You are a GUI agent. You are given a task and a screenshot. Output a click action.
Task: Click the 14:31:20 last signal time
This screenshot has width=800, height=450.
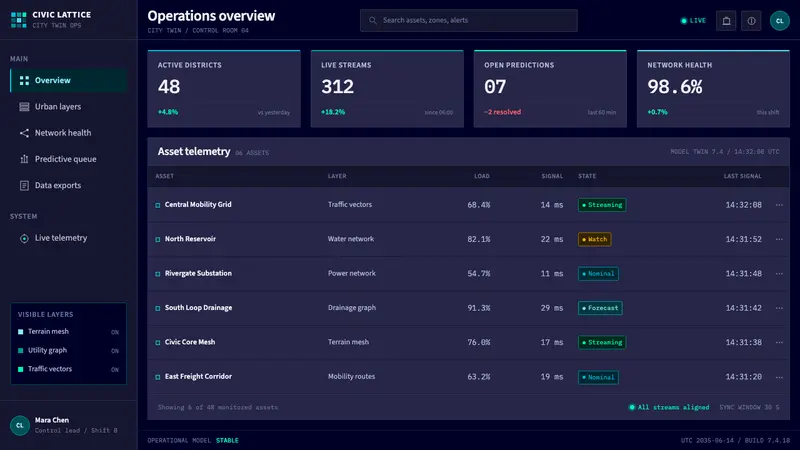point(743,377)
